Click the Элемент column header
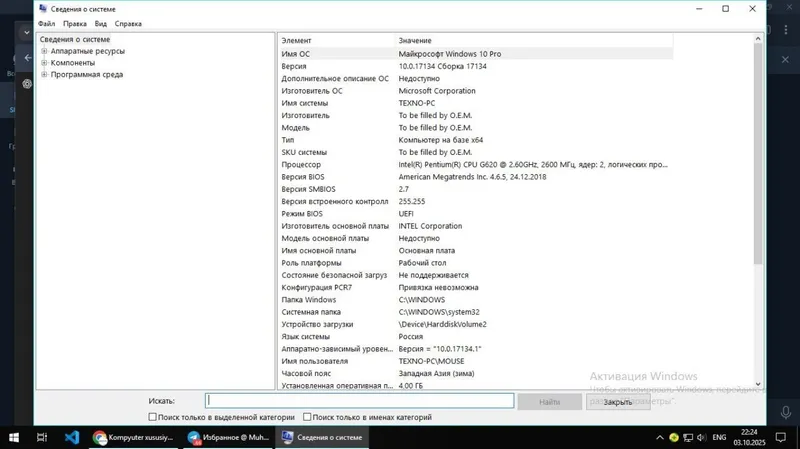800x449 pixels. click(x=336, y=40)
